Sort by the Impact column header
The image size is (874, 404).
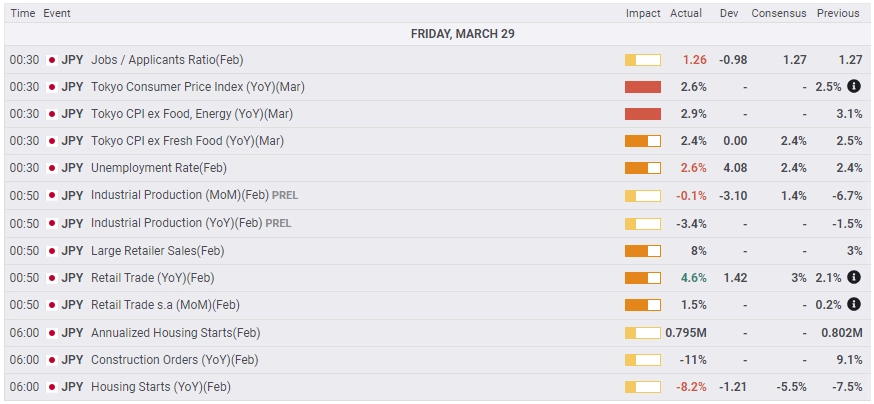point(643,13)
